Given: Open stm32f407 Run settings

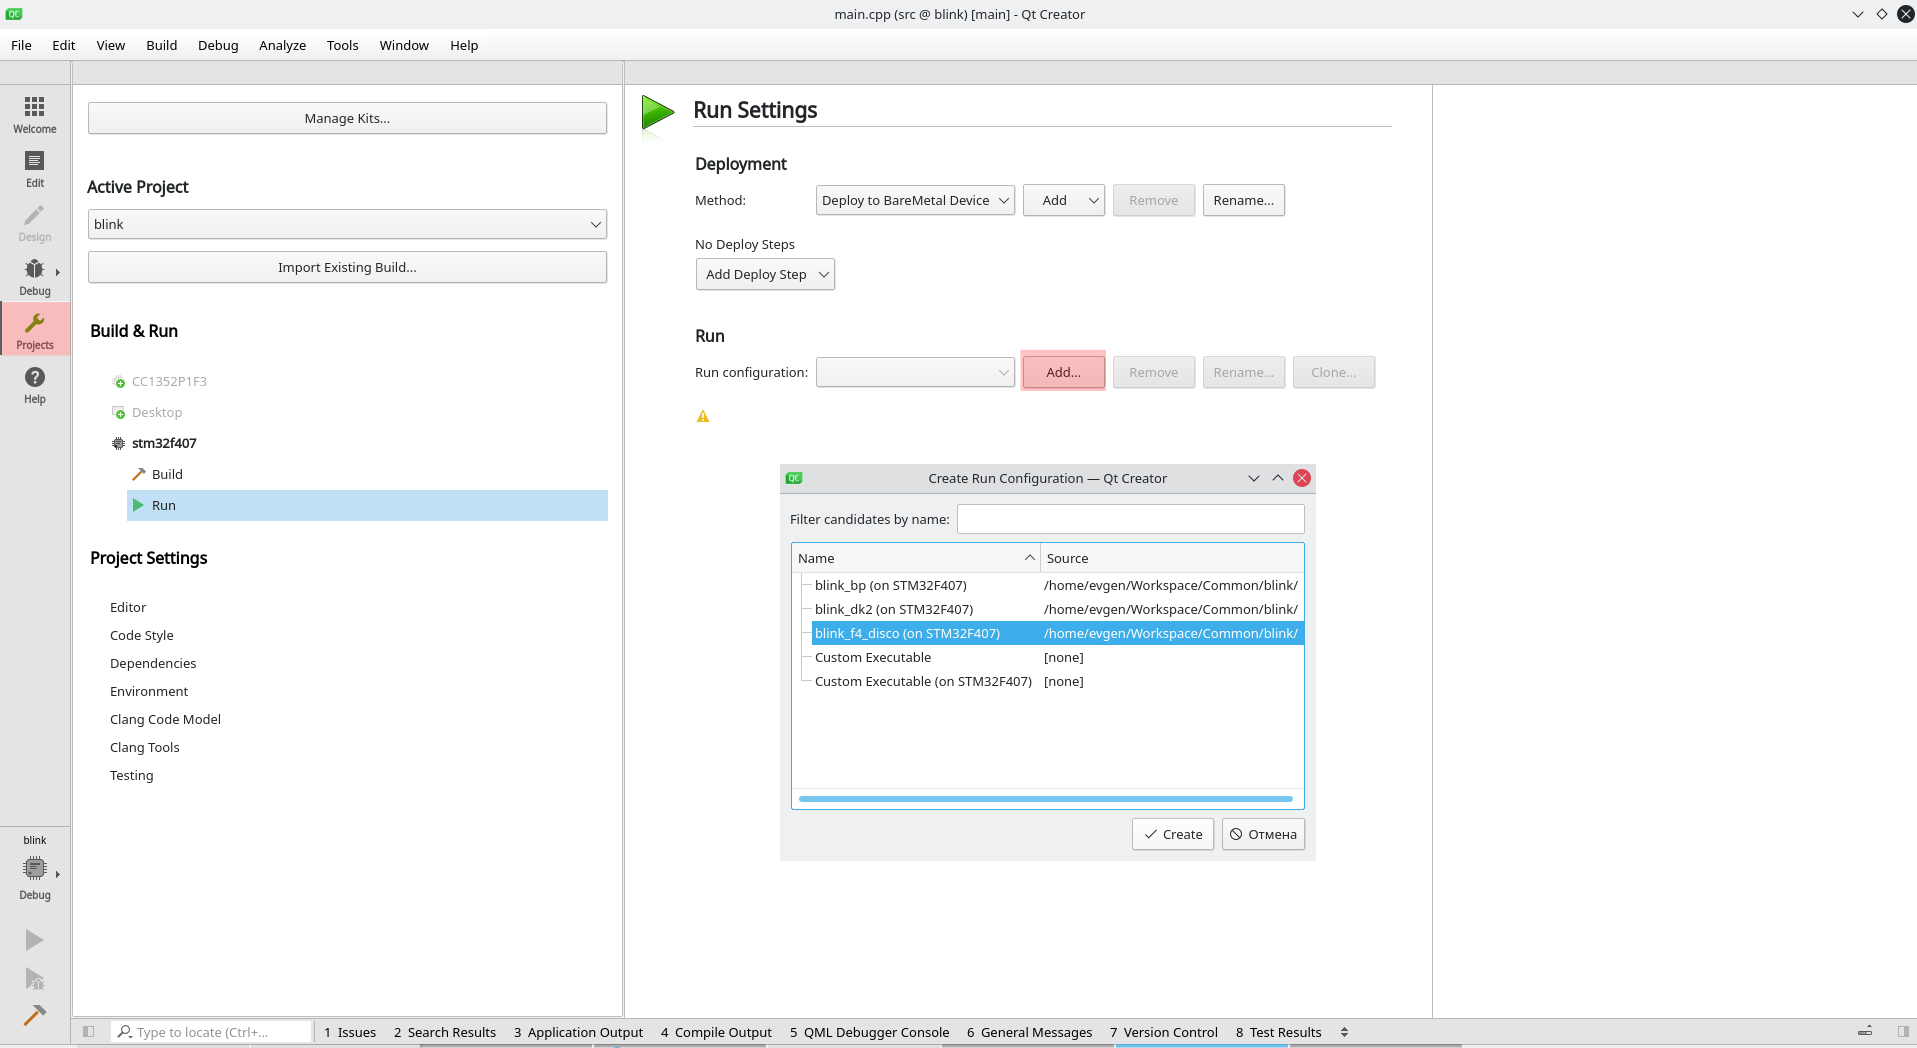Looking at the screenshot, I should tap(367, 505).
